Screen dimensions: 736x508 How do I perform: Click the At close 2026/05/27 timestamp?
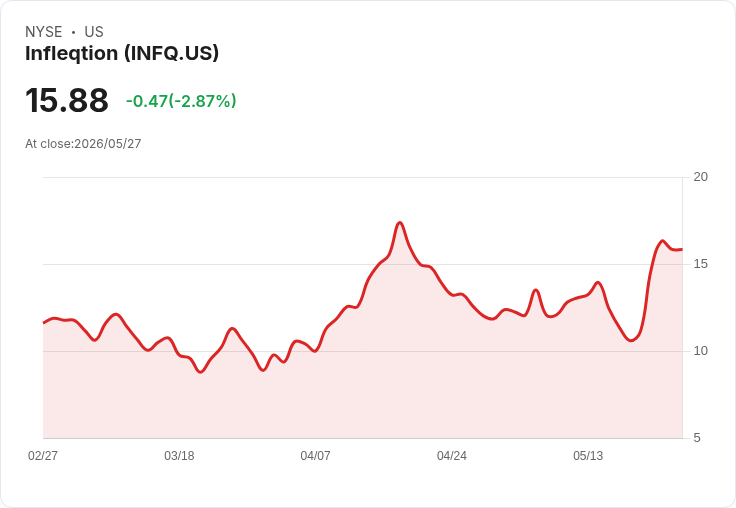coord(83,144)
